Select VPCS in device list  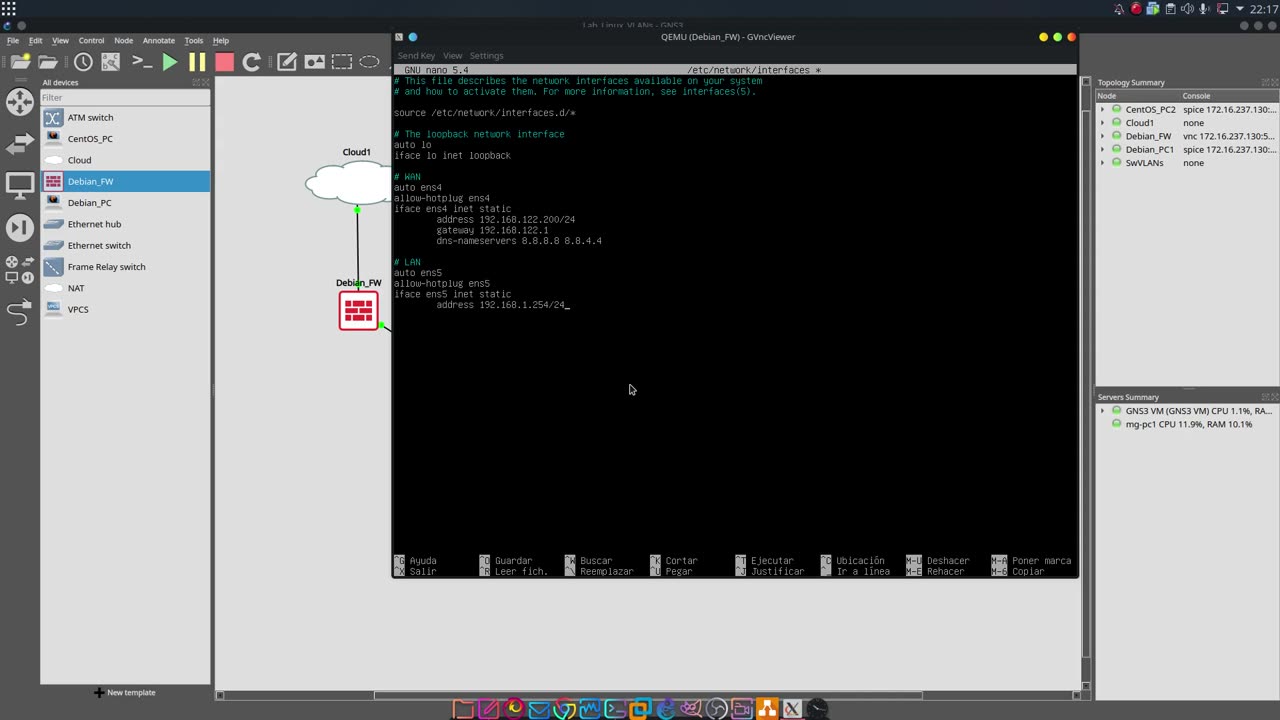click(125, 309)
